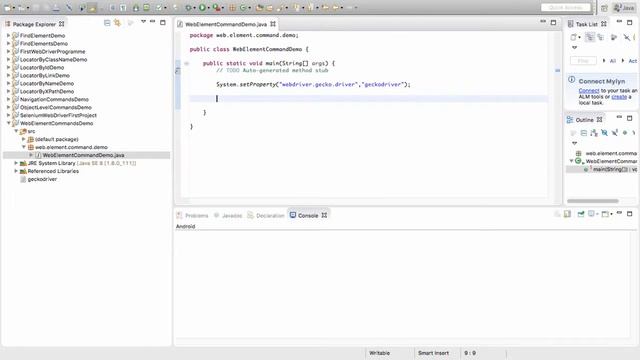The image size is (640, 360).
Task: Click the create link in Mylyn notice
Action: click(x=619, y=97)
